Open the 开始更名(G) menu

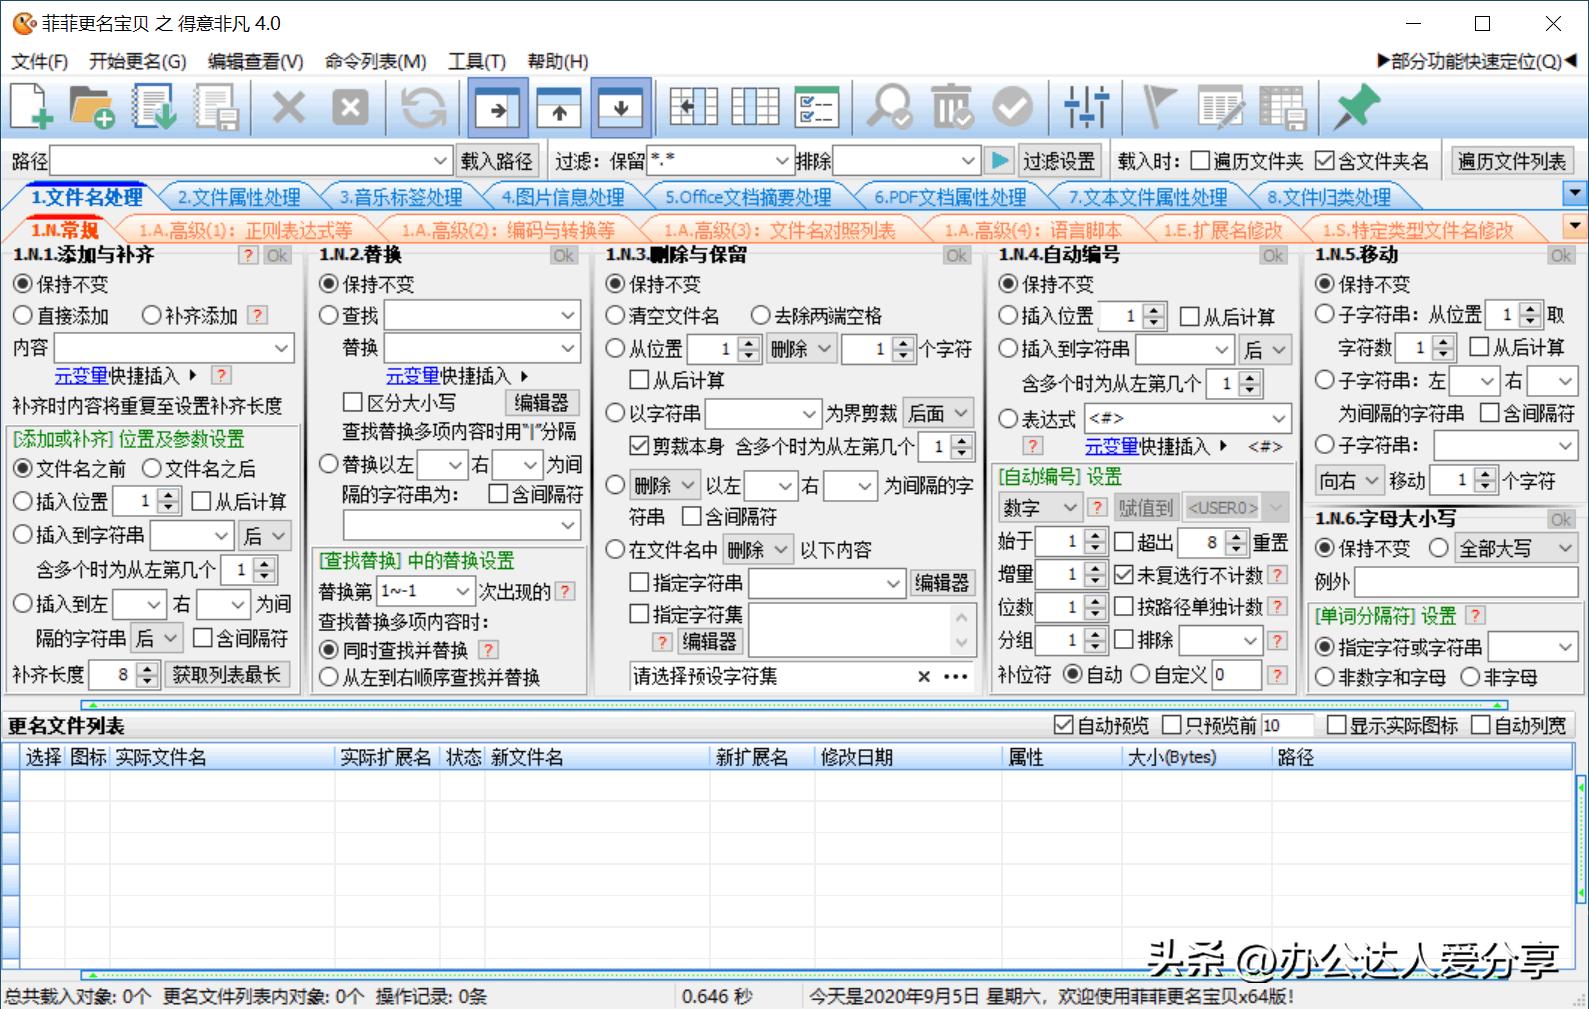coord(138,62)
